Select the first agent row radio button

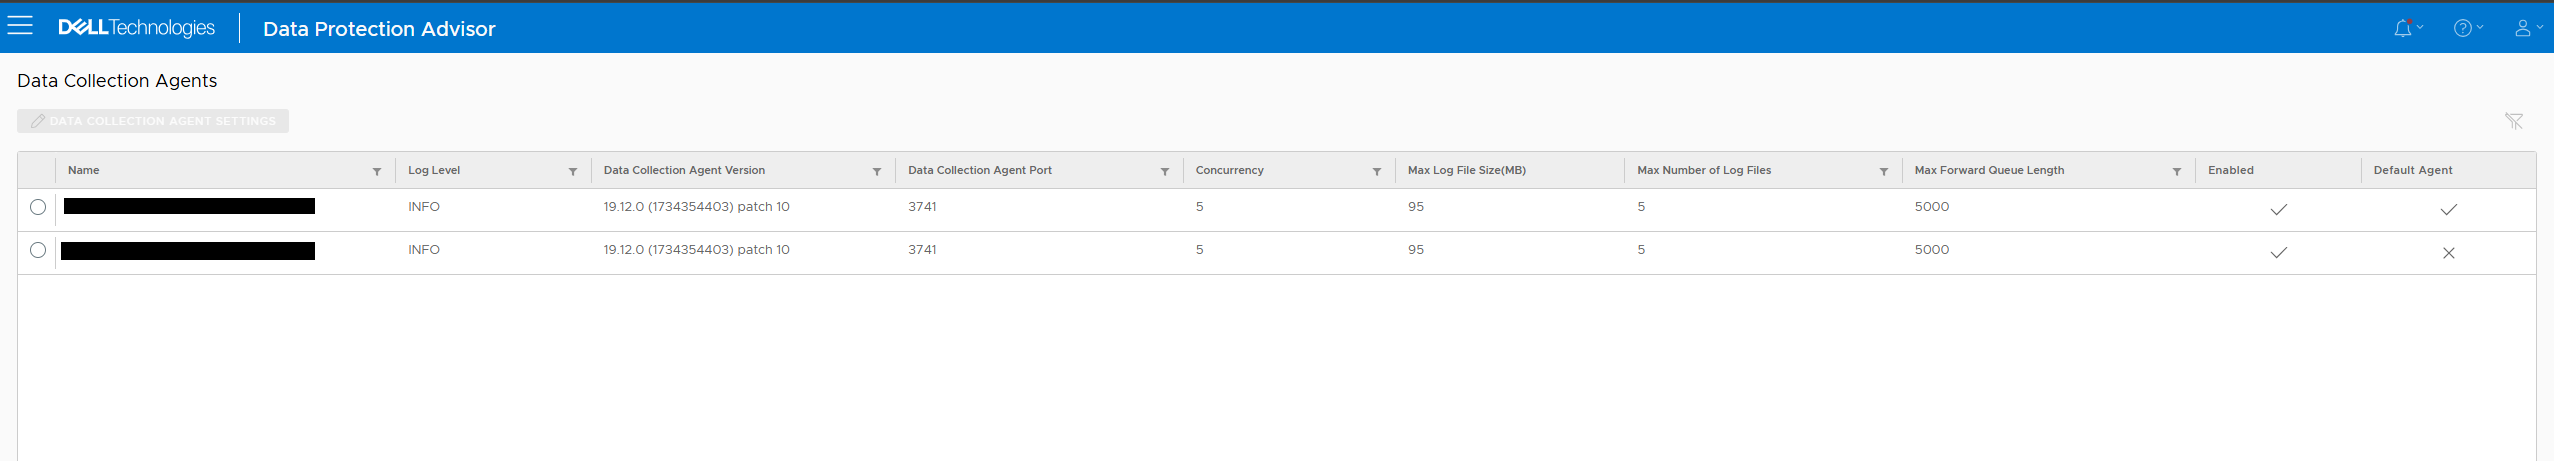(38, 207)
